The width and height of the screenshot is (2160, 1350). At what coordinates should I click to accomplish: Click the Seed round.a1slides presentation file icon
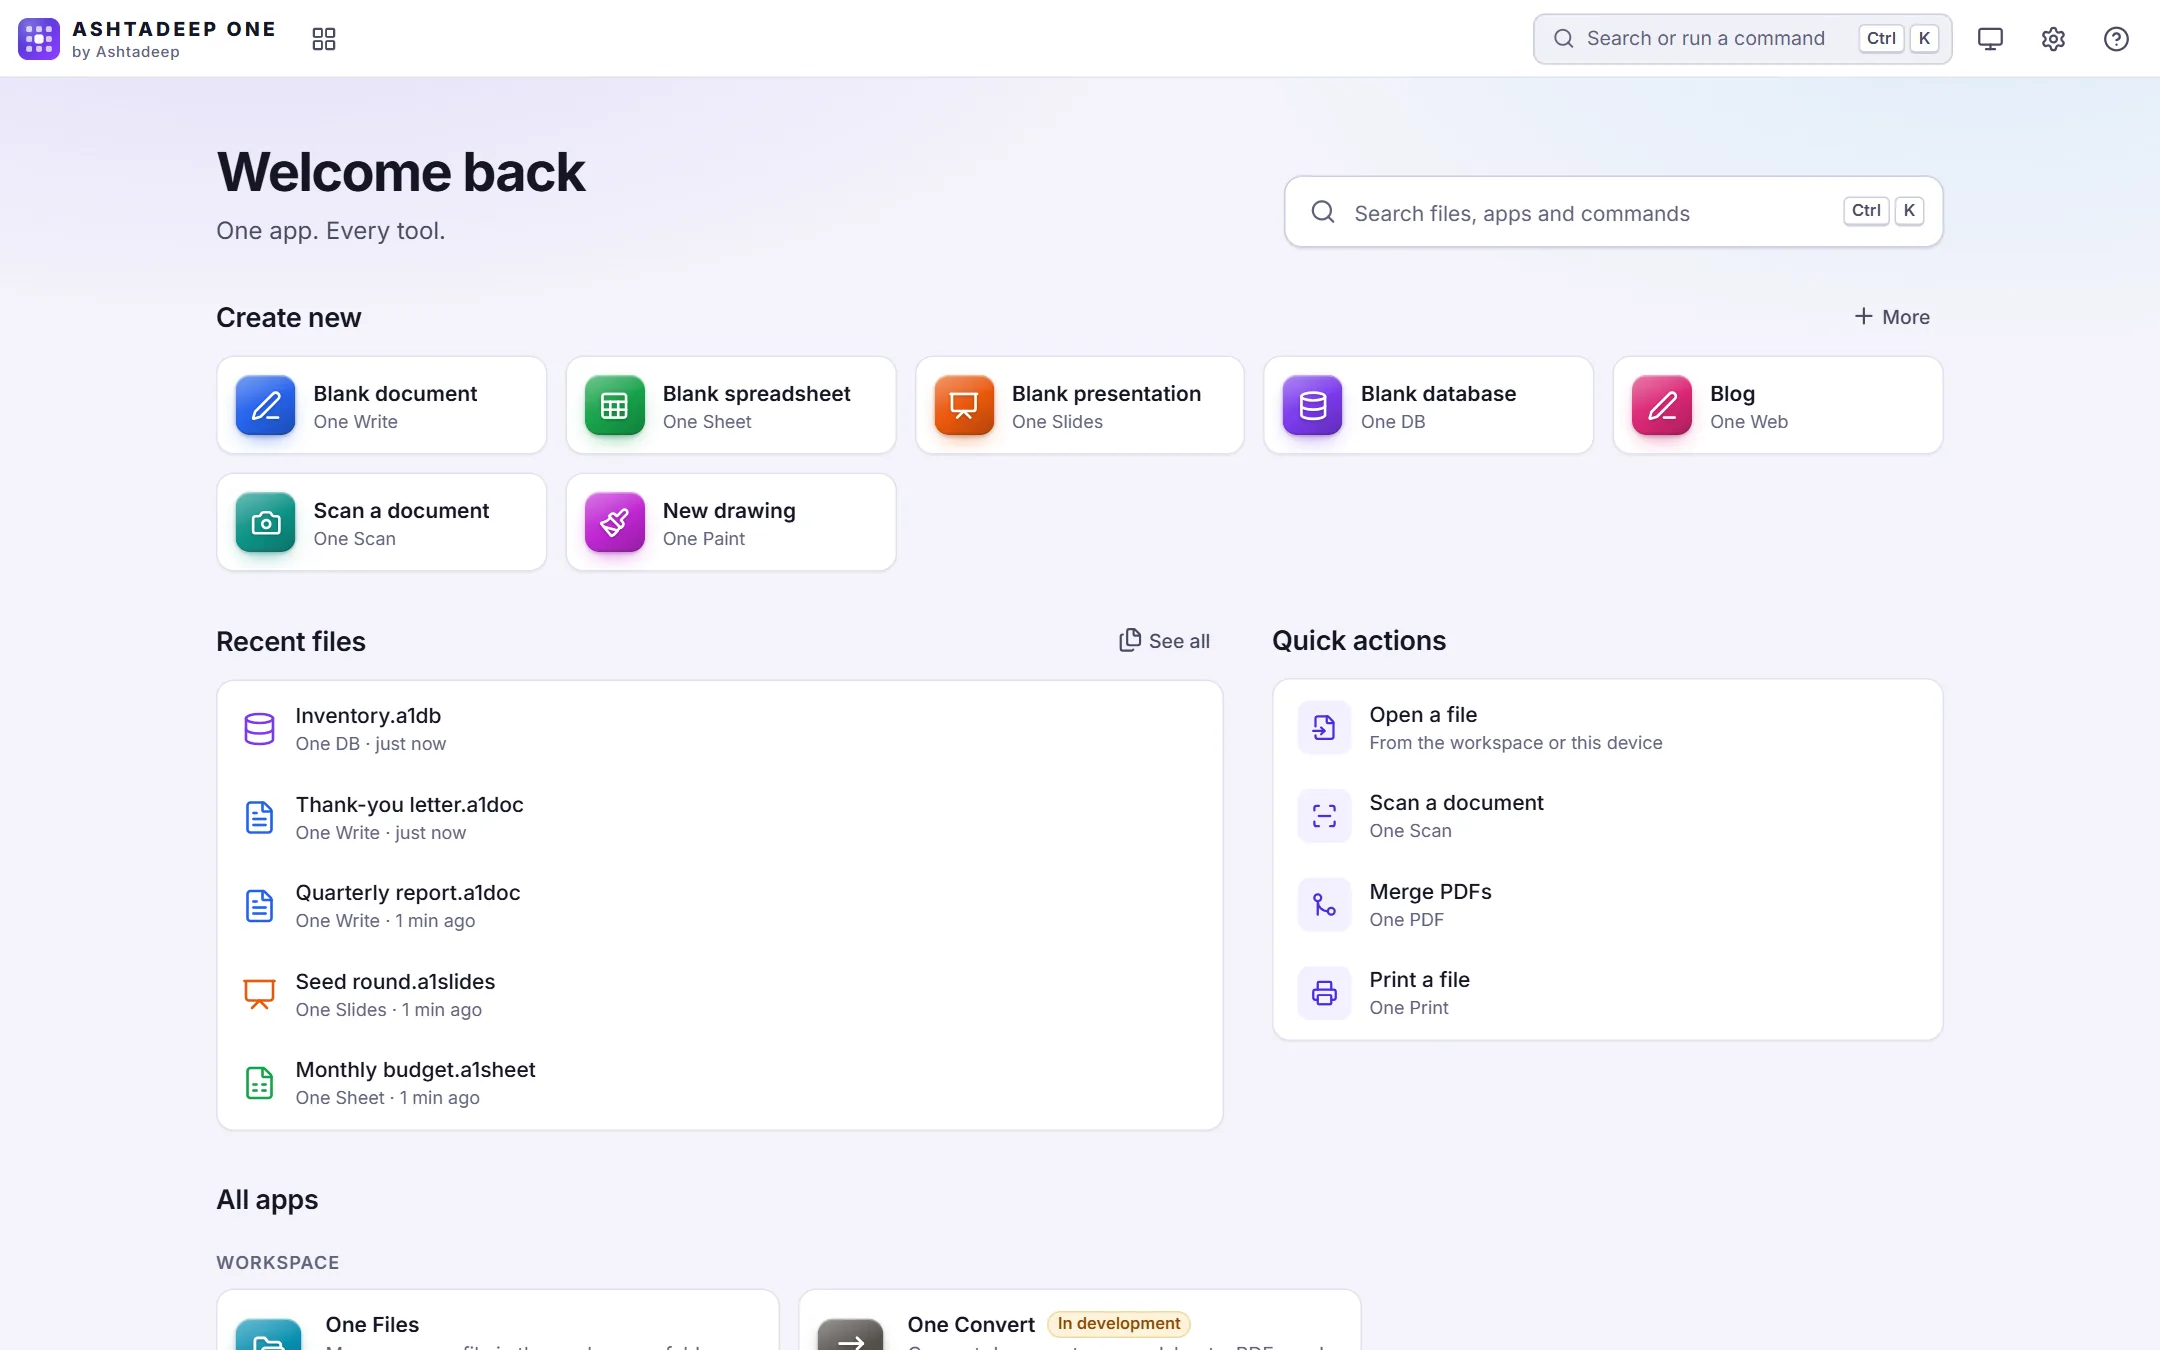point(259,995)
